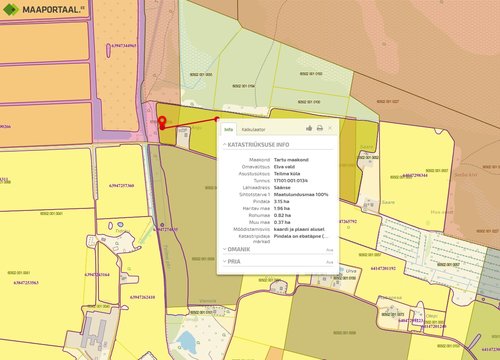Print the cadastral unit info
The width and height of the screenshot is (500, 360).
click(320, 128)
